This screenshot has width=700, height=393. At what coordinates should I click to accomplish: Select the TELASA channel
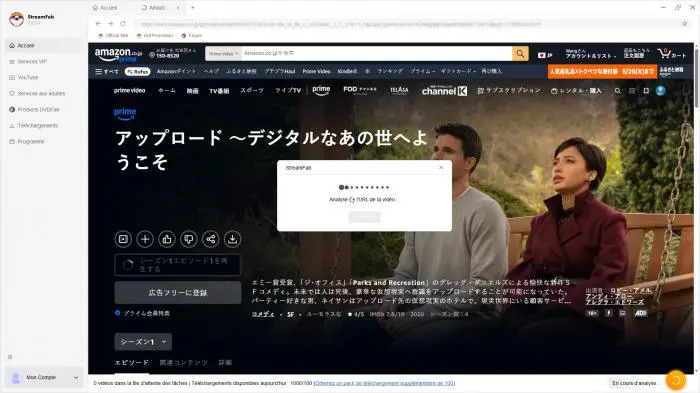pyautogui.click(x=399, y=90)
